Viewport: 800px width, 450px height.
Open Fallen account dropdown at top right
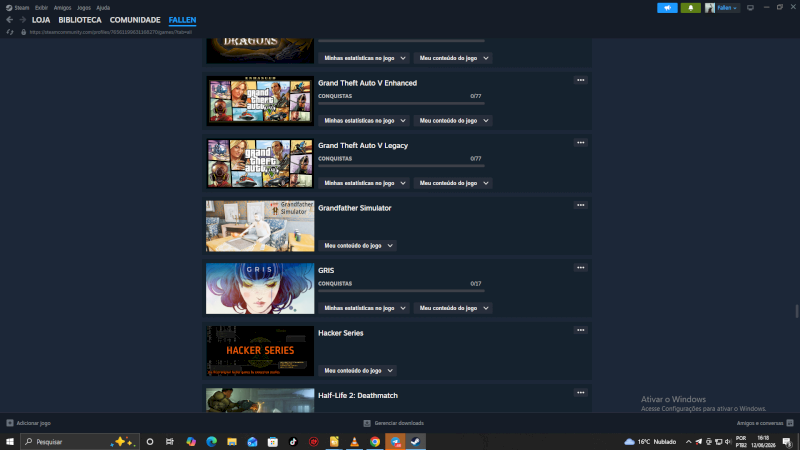click(727, 8)
